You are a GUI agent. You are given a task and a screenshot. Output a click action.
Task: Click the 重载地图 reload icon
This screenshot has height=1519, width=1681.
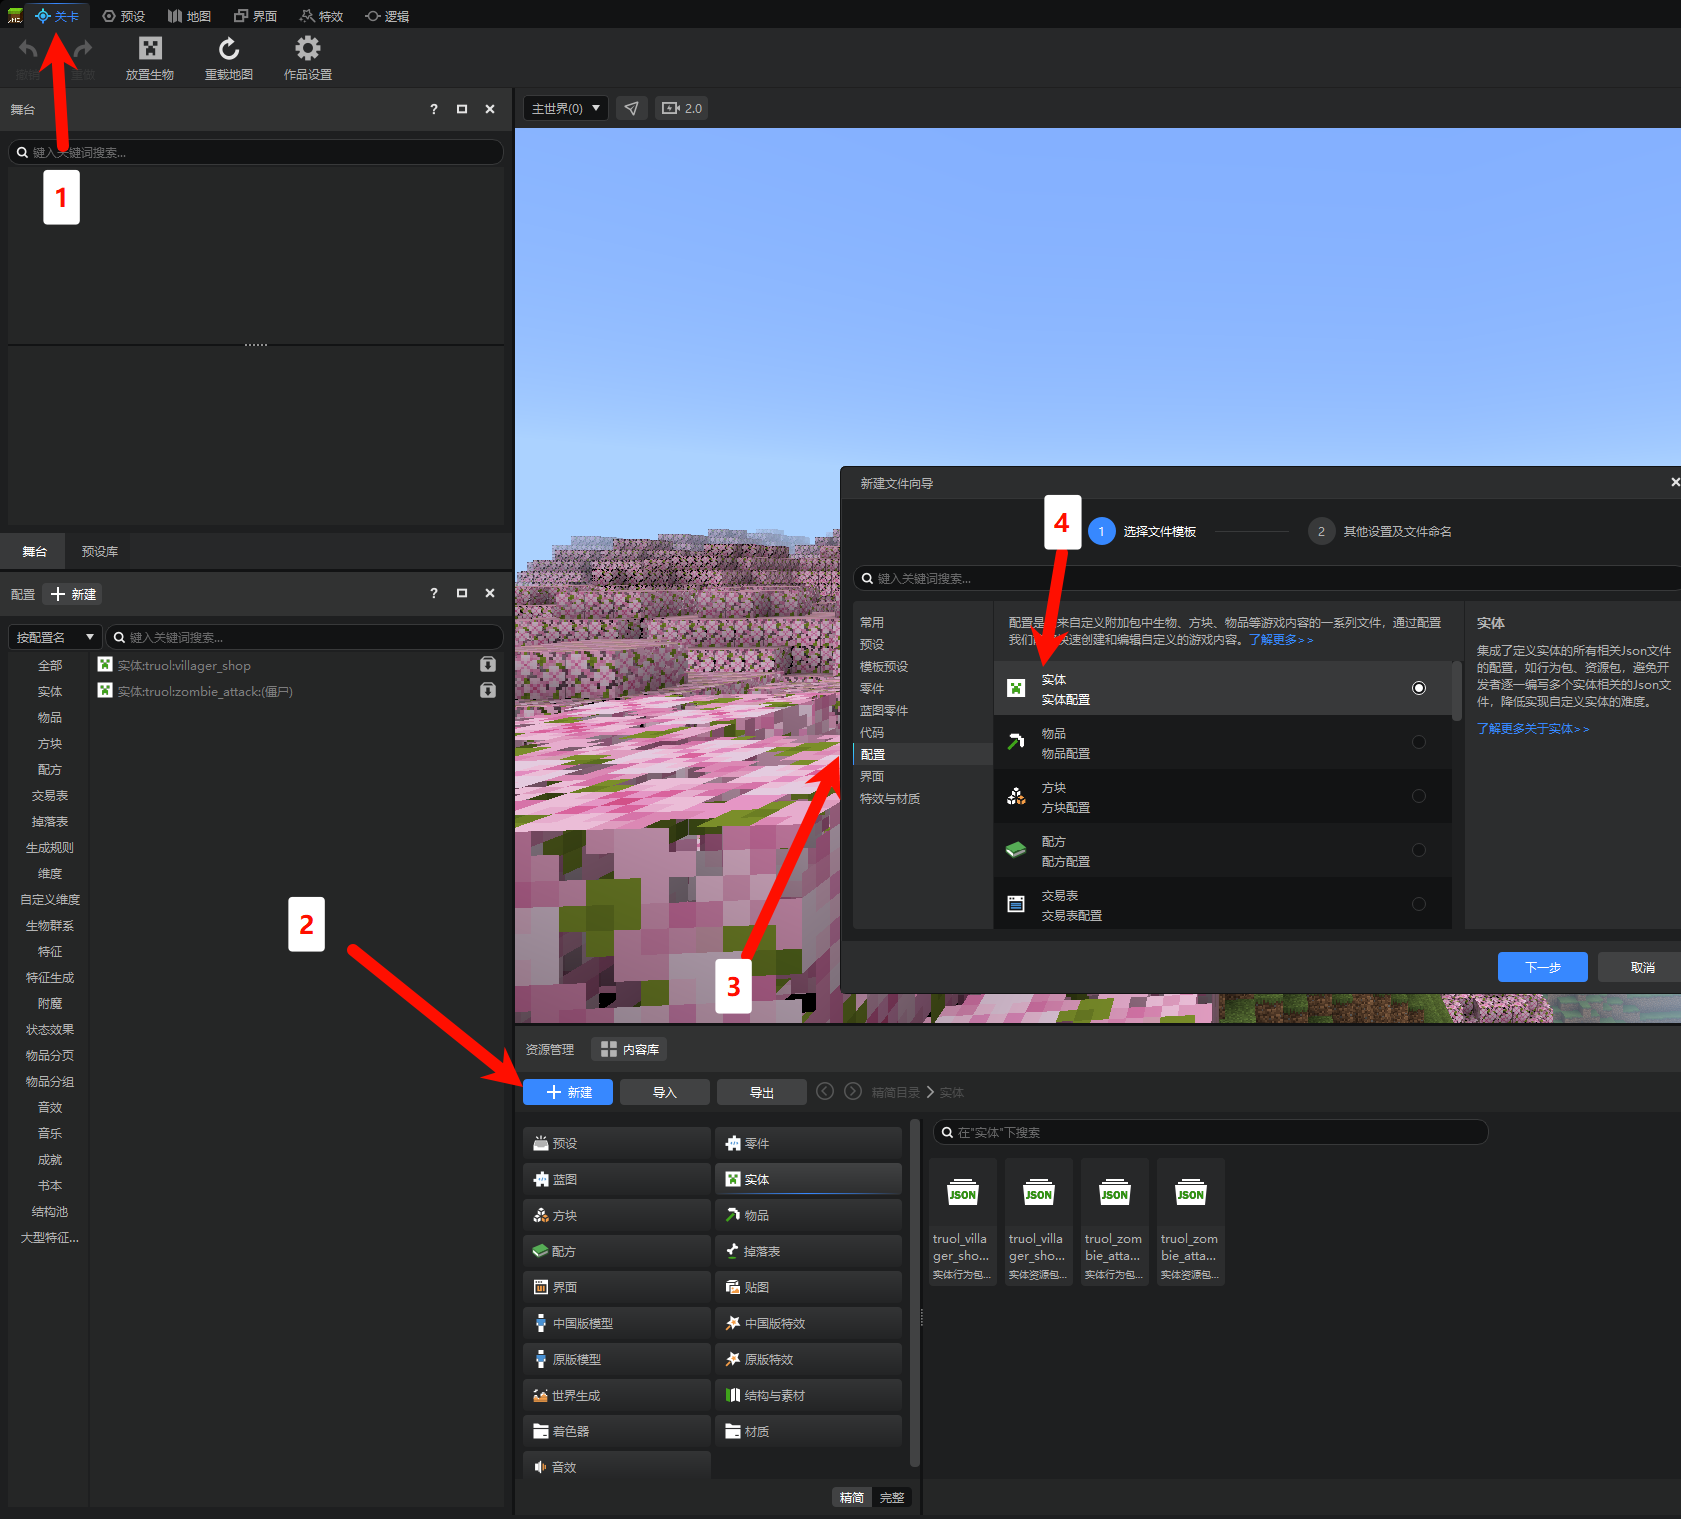coord(229,49)
